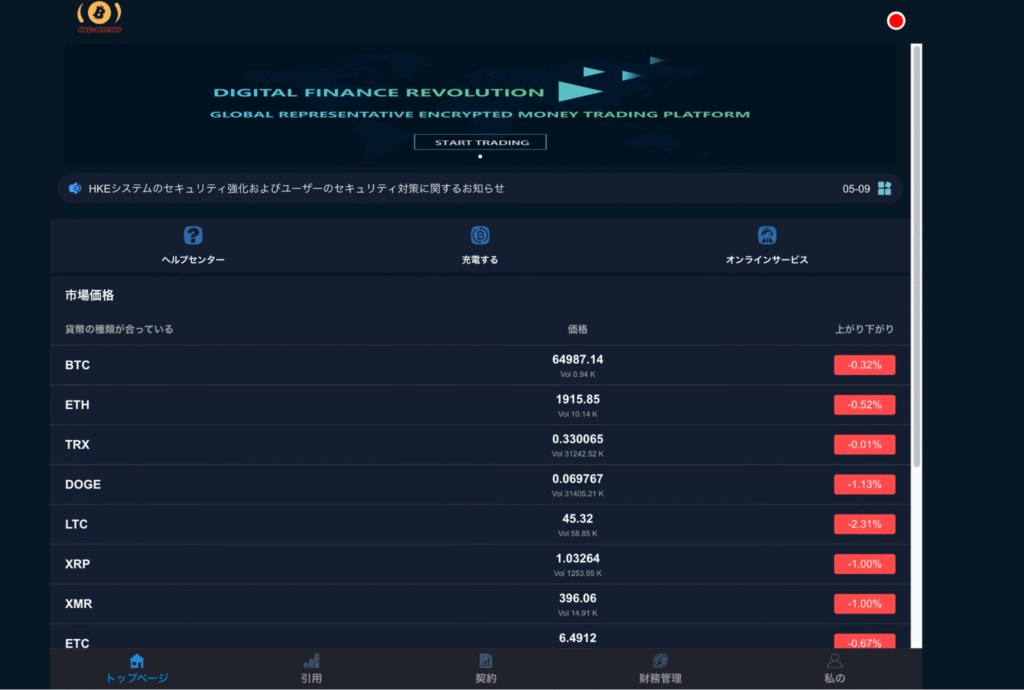Click the 市場価格 section heading

[x=89, y=296]
